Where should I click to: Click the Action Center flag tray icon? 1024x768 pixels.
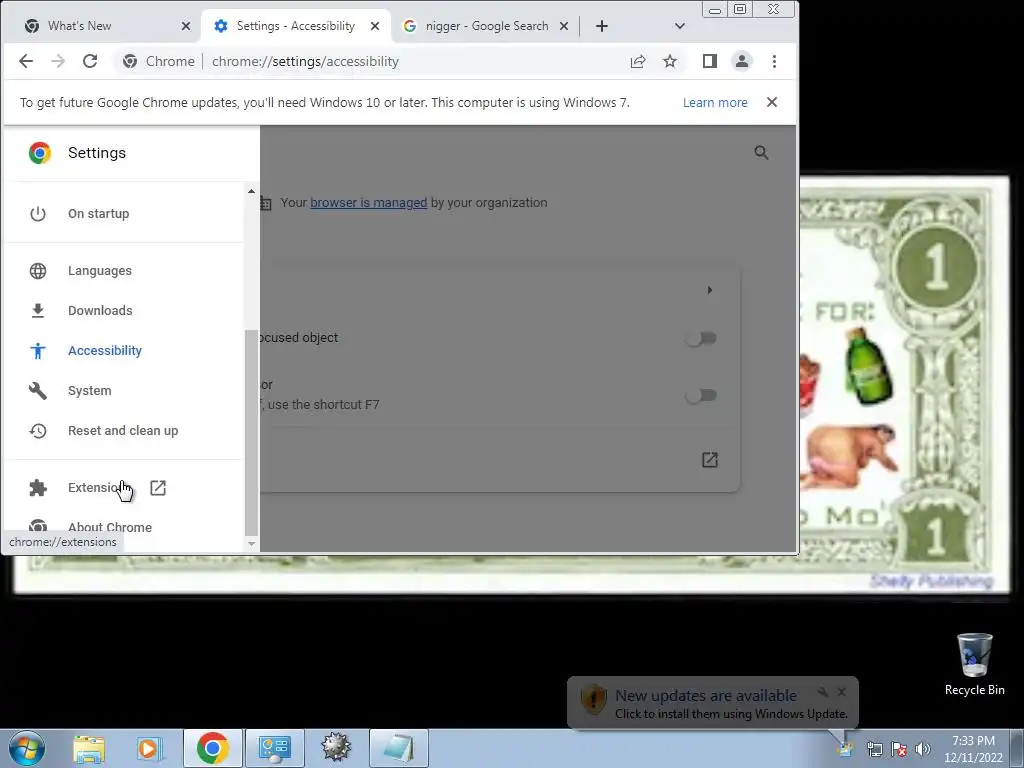[x=899, y=749]
